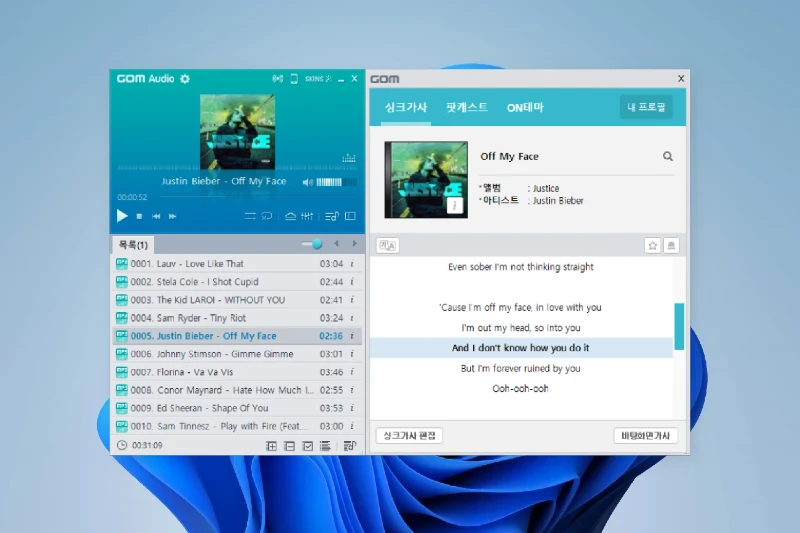Screen dimensions: 800x533
Task: Open GOM Audio settings gear
Action: 185,79
